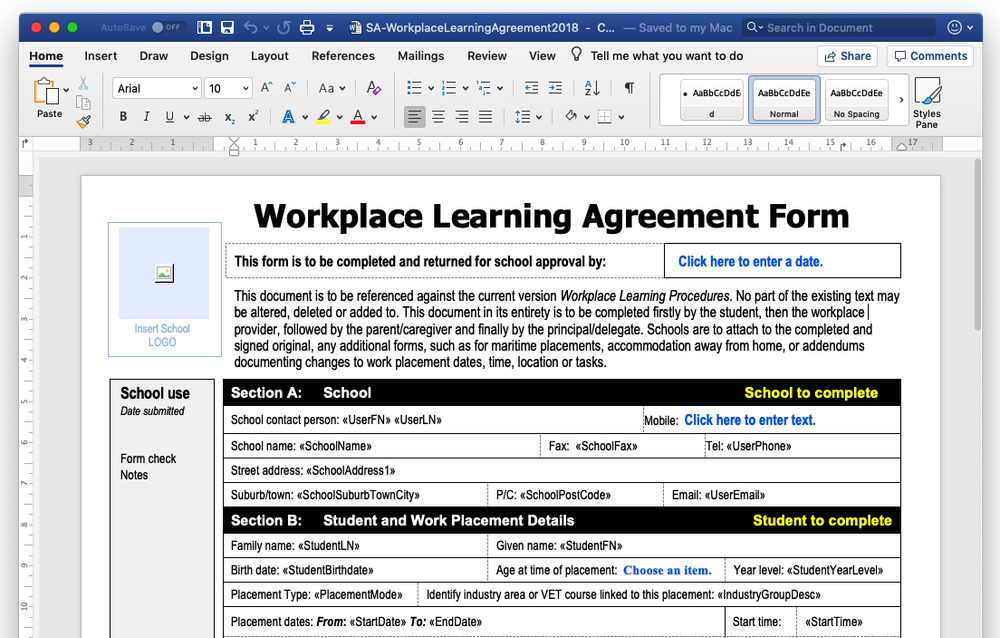Click the Save icon in title bar
Image resolution: width=1000 pixels, height=638 pixels.
click(227, 27)
